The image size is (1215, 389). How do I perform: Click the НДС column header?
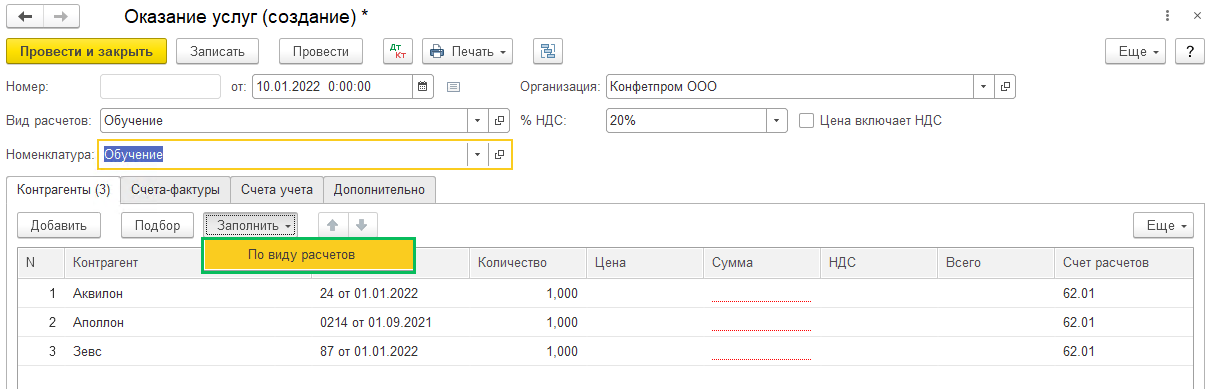[x=878, y=263]
